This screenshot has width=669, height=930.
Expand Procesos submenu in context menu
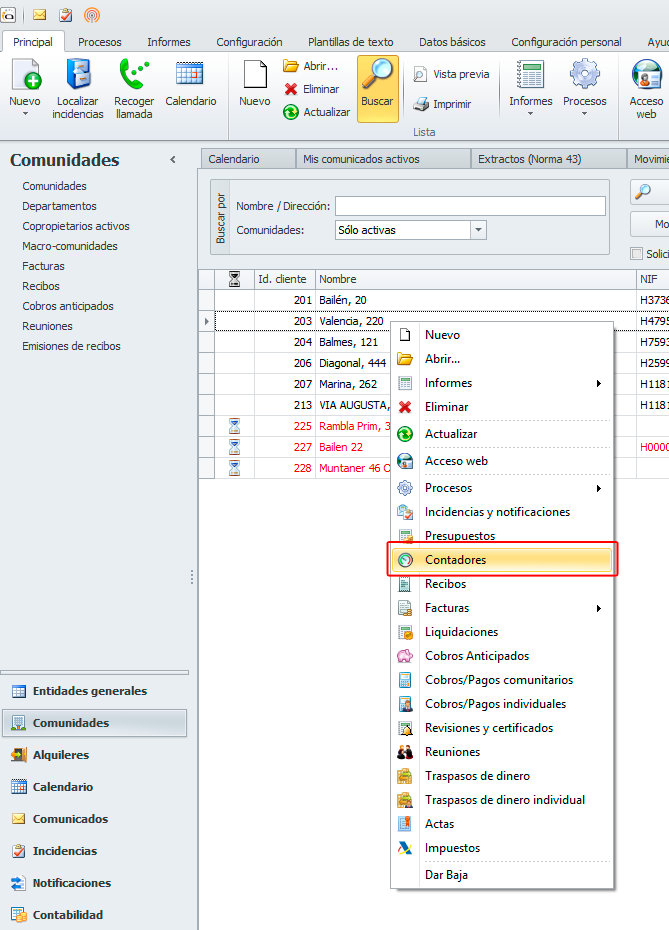click(502, 488)
